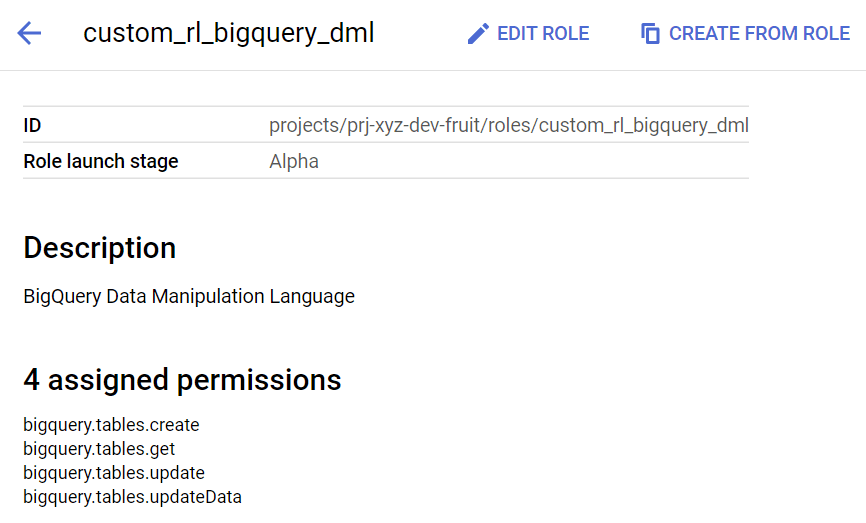Select the bigquery.tables.update permission
This screenshot has width=866, height=523.
coord(114,473)
